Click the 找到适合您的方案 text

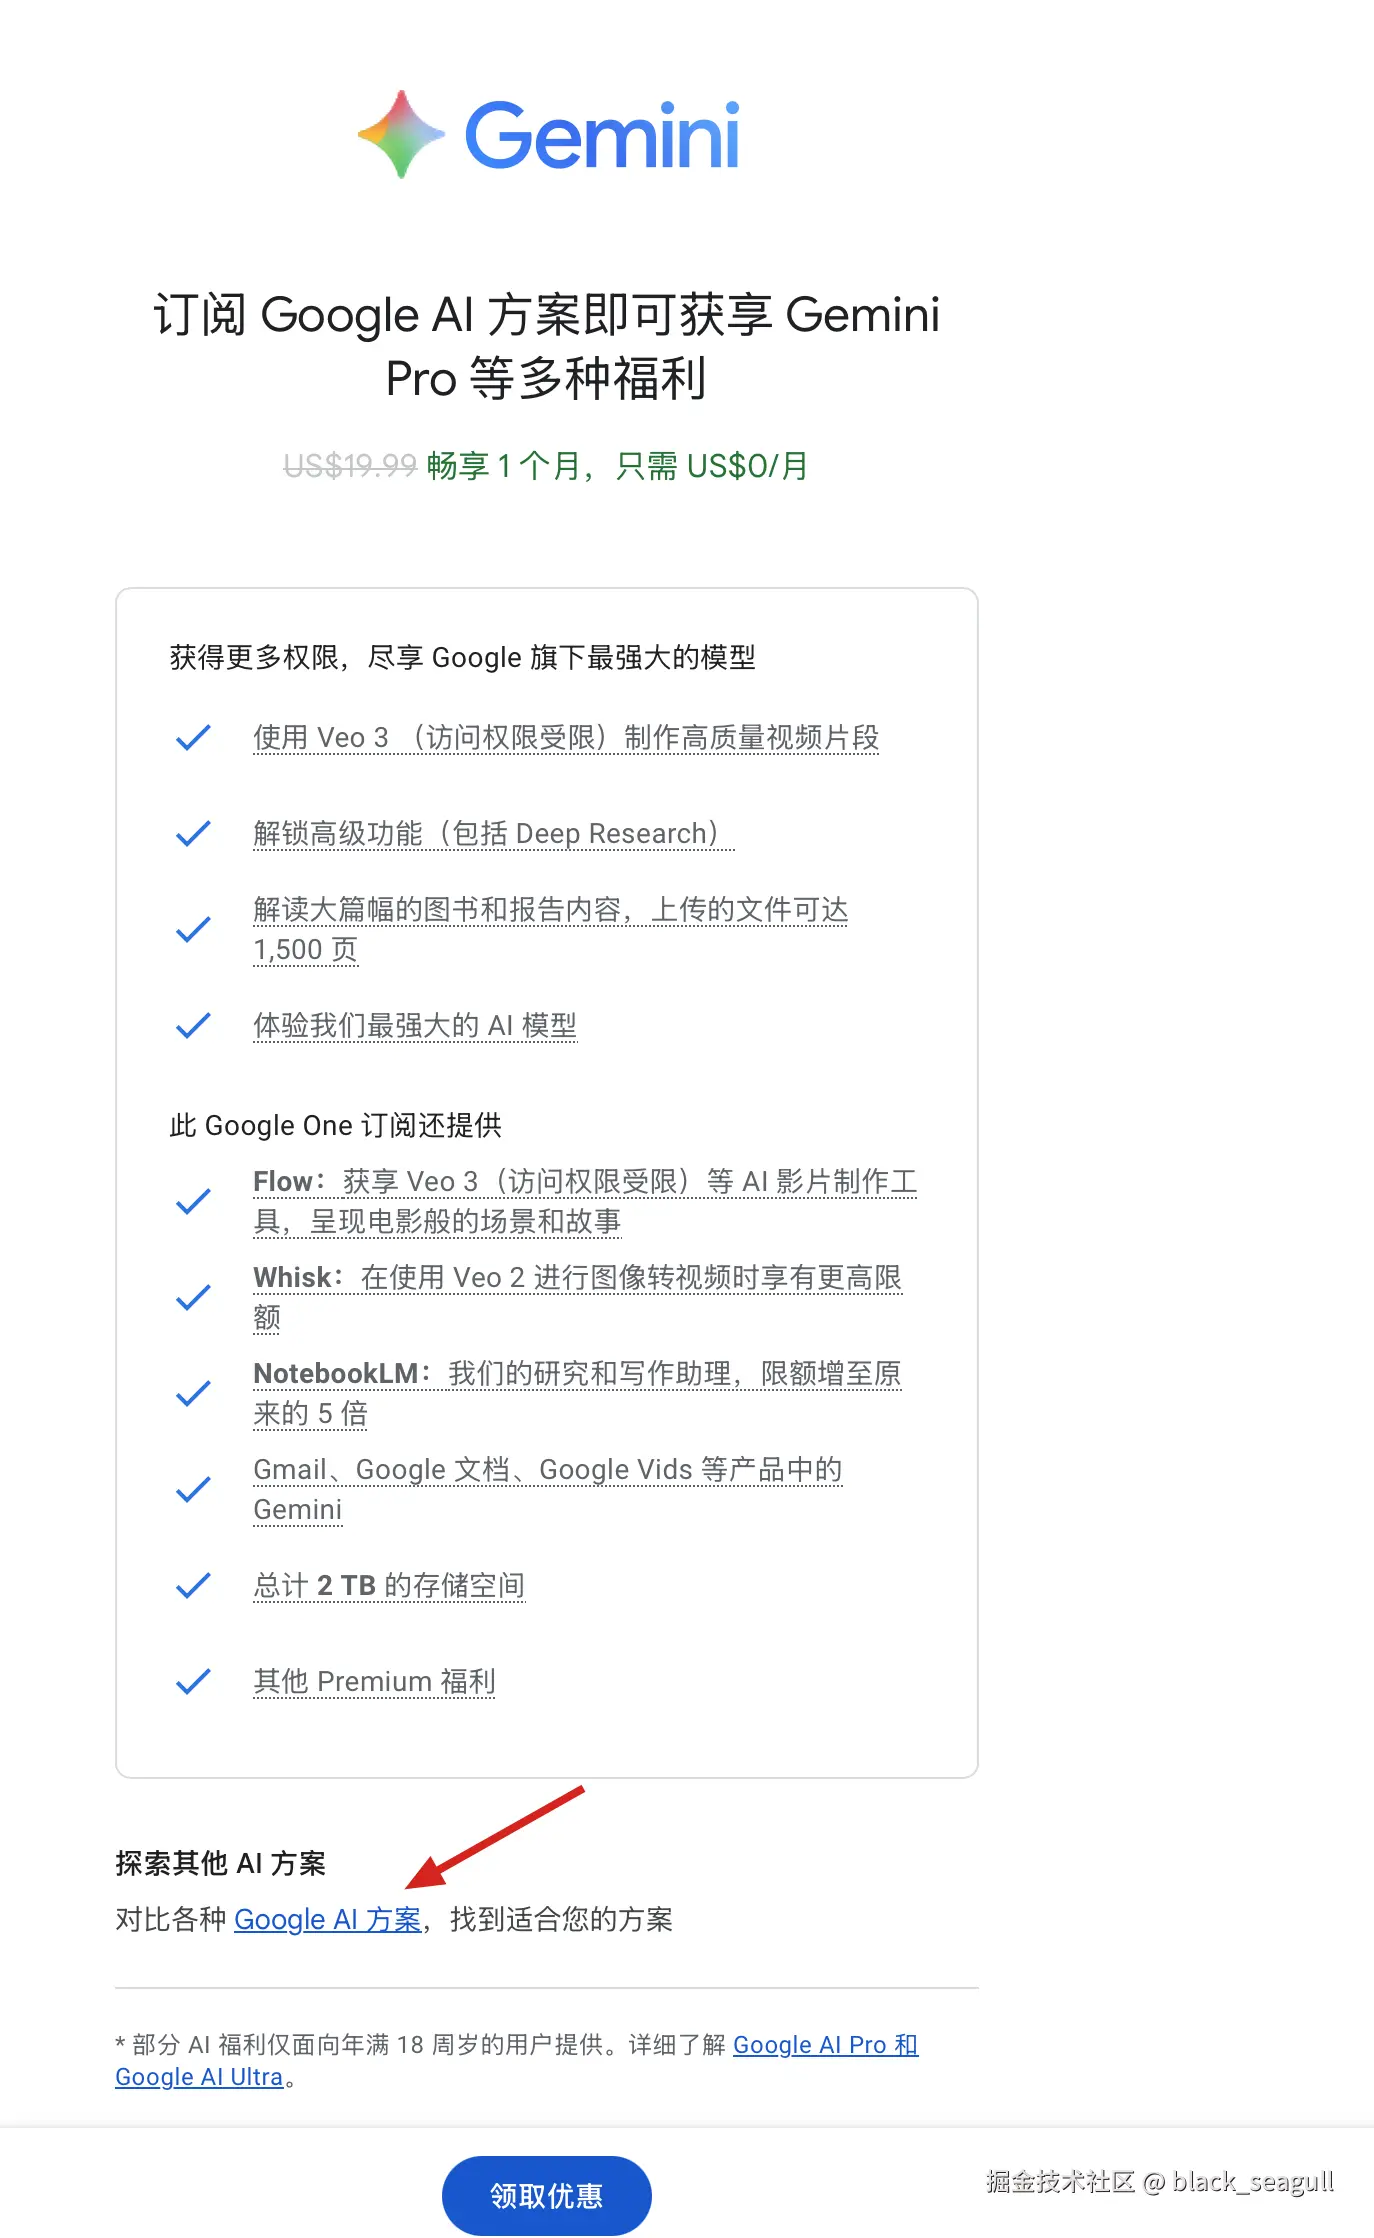point(561,1919)
